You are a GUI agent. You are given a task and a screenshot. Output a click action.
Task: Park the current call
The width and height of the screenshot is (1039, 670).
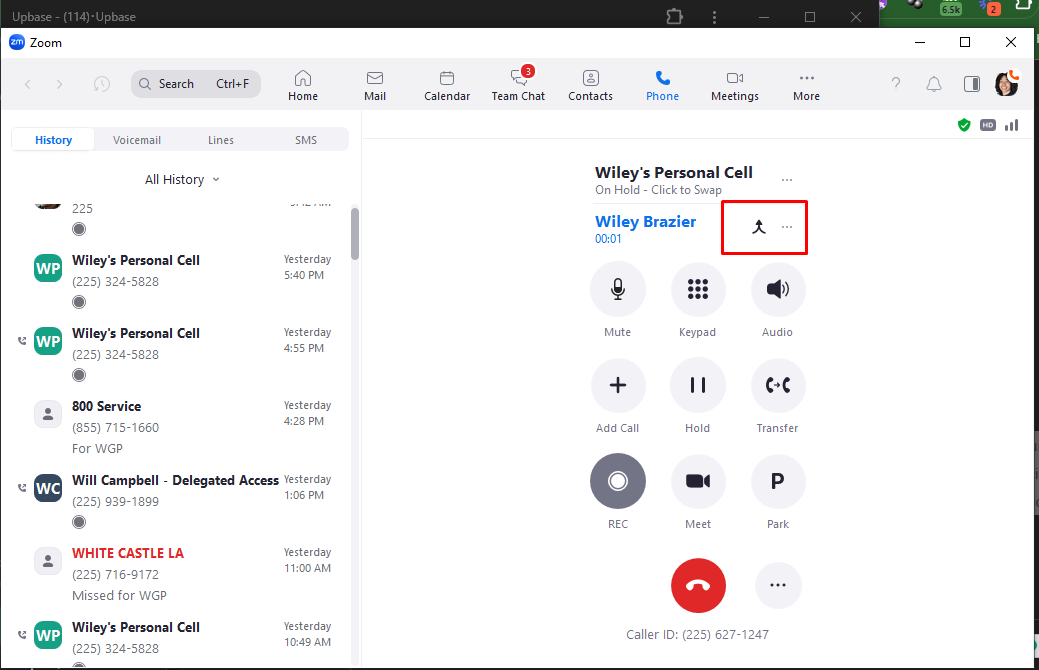(x=778, y=482)
